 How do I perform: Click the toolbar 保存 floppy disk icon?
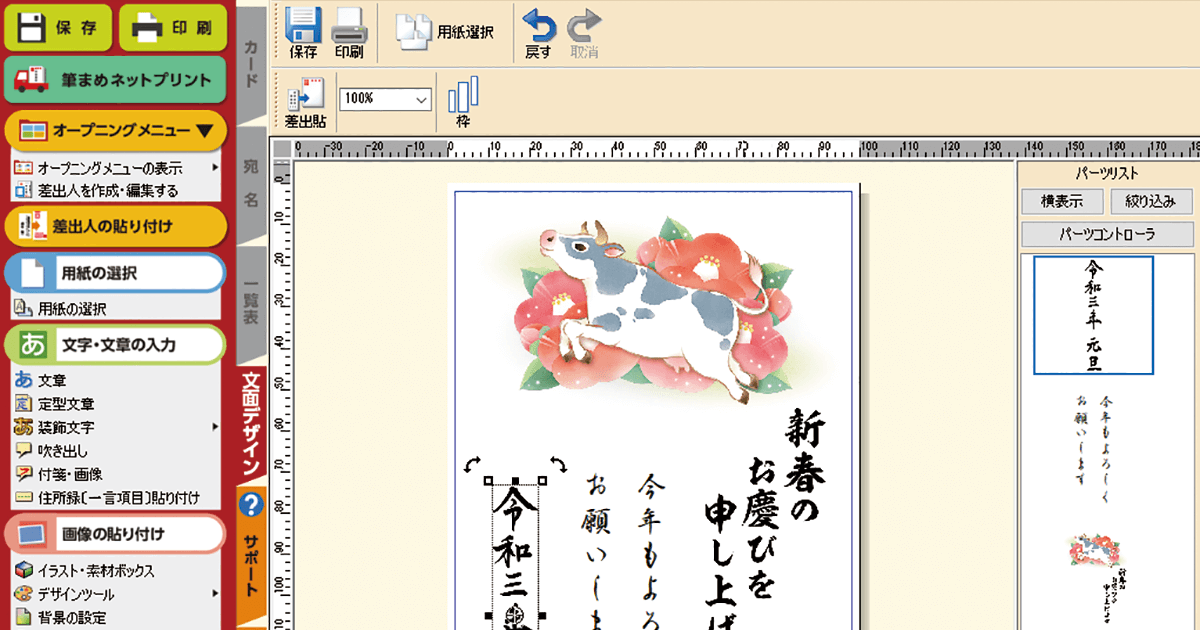303,33
